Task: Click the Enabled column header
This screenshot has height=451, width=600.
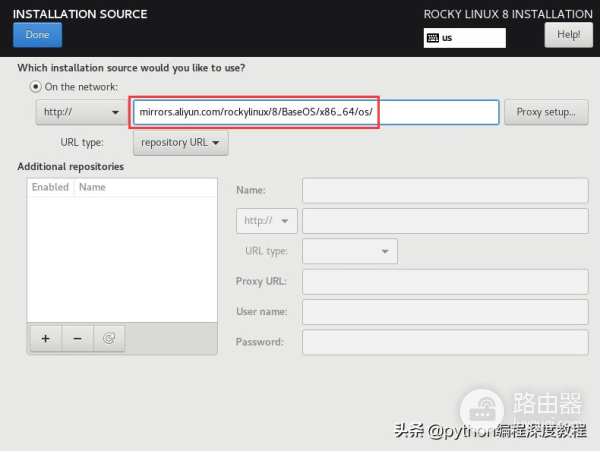Action: (50, 187)
